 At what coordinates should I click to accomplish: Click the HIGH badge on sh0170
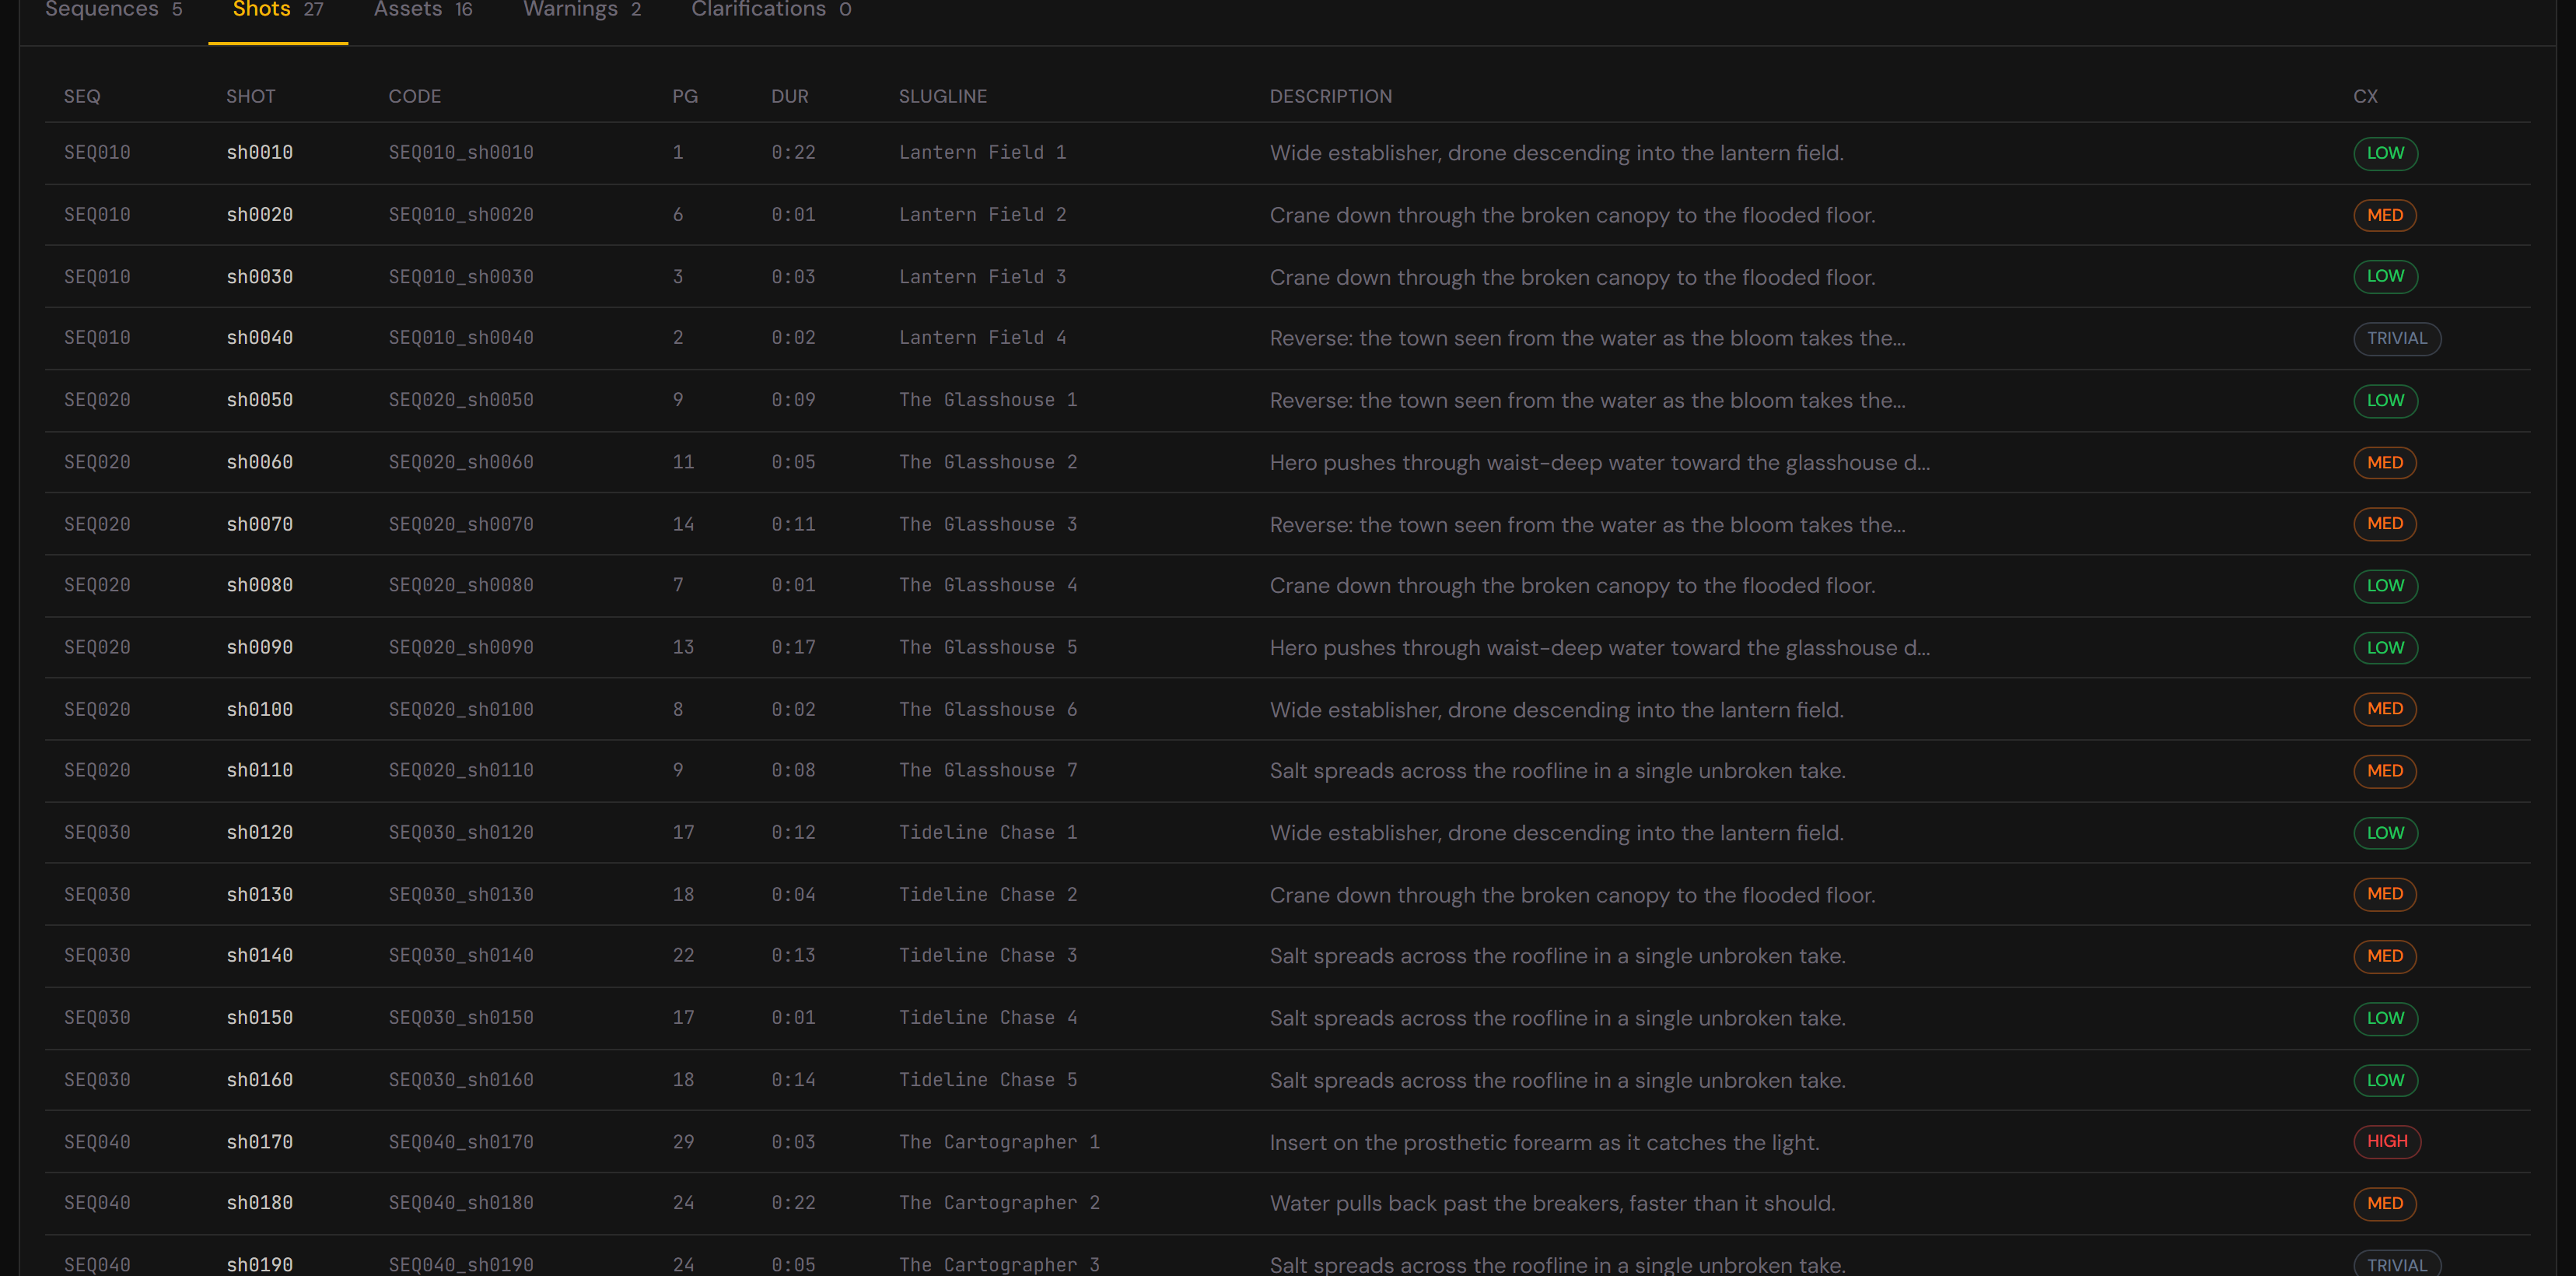point(2386,1141)
